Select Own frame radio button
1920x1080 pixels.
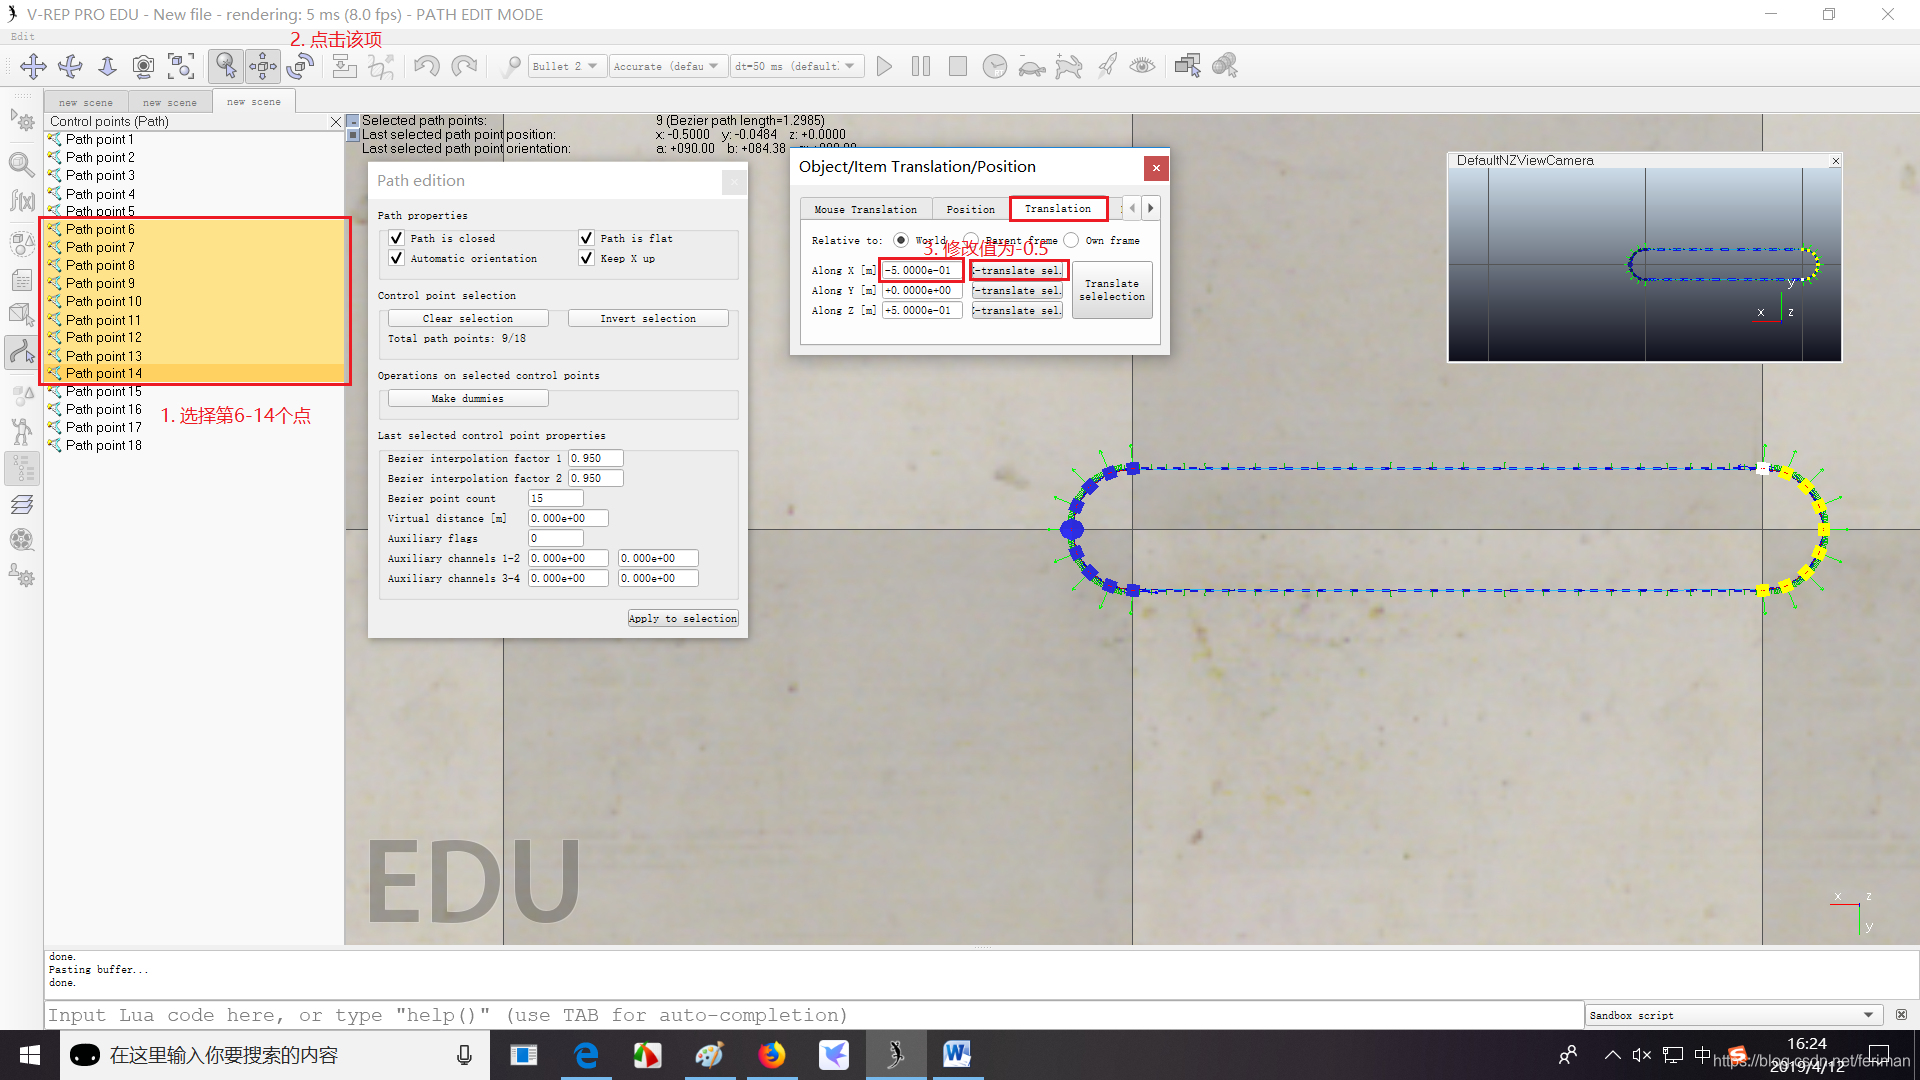1072,240
